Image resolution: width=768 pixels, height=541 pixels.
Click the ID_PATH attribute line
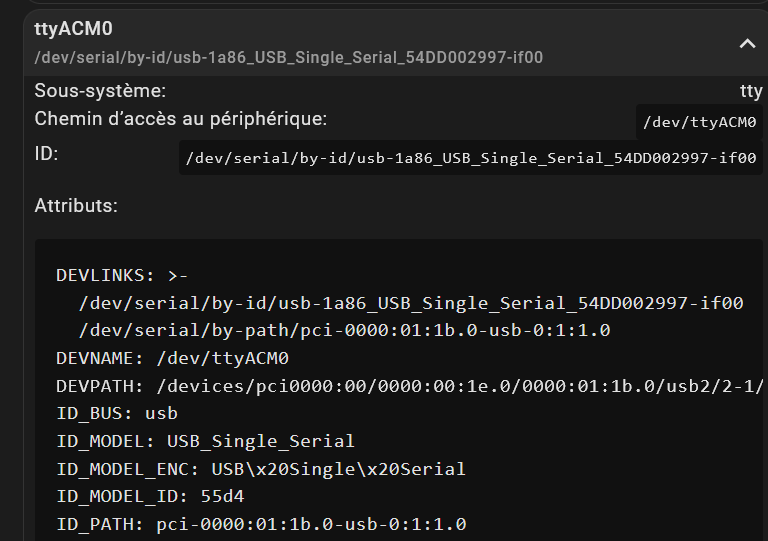point(260,524)
